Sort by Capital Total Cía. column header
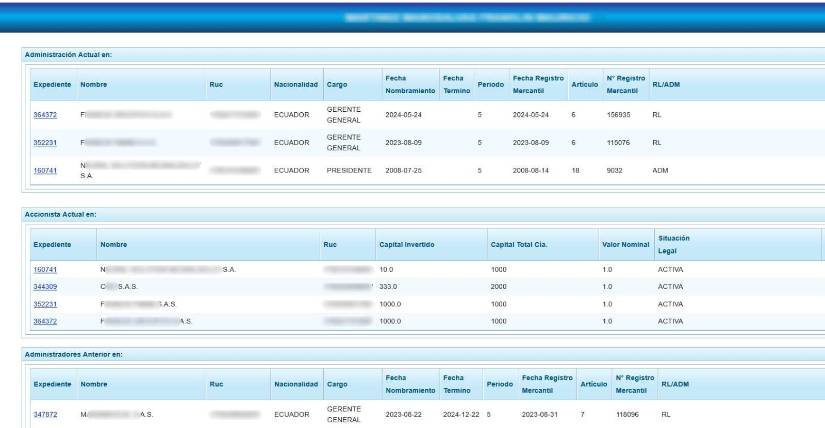This screenshot has height=428, width=825. click(x=518, y=243)
